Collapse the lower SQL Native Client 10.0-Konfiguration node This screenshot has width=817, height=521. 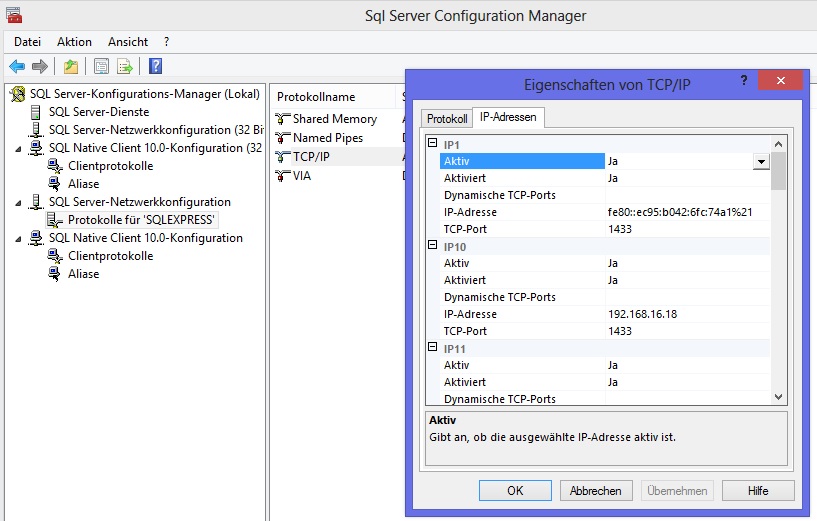(x=18, y=239)
